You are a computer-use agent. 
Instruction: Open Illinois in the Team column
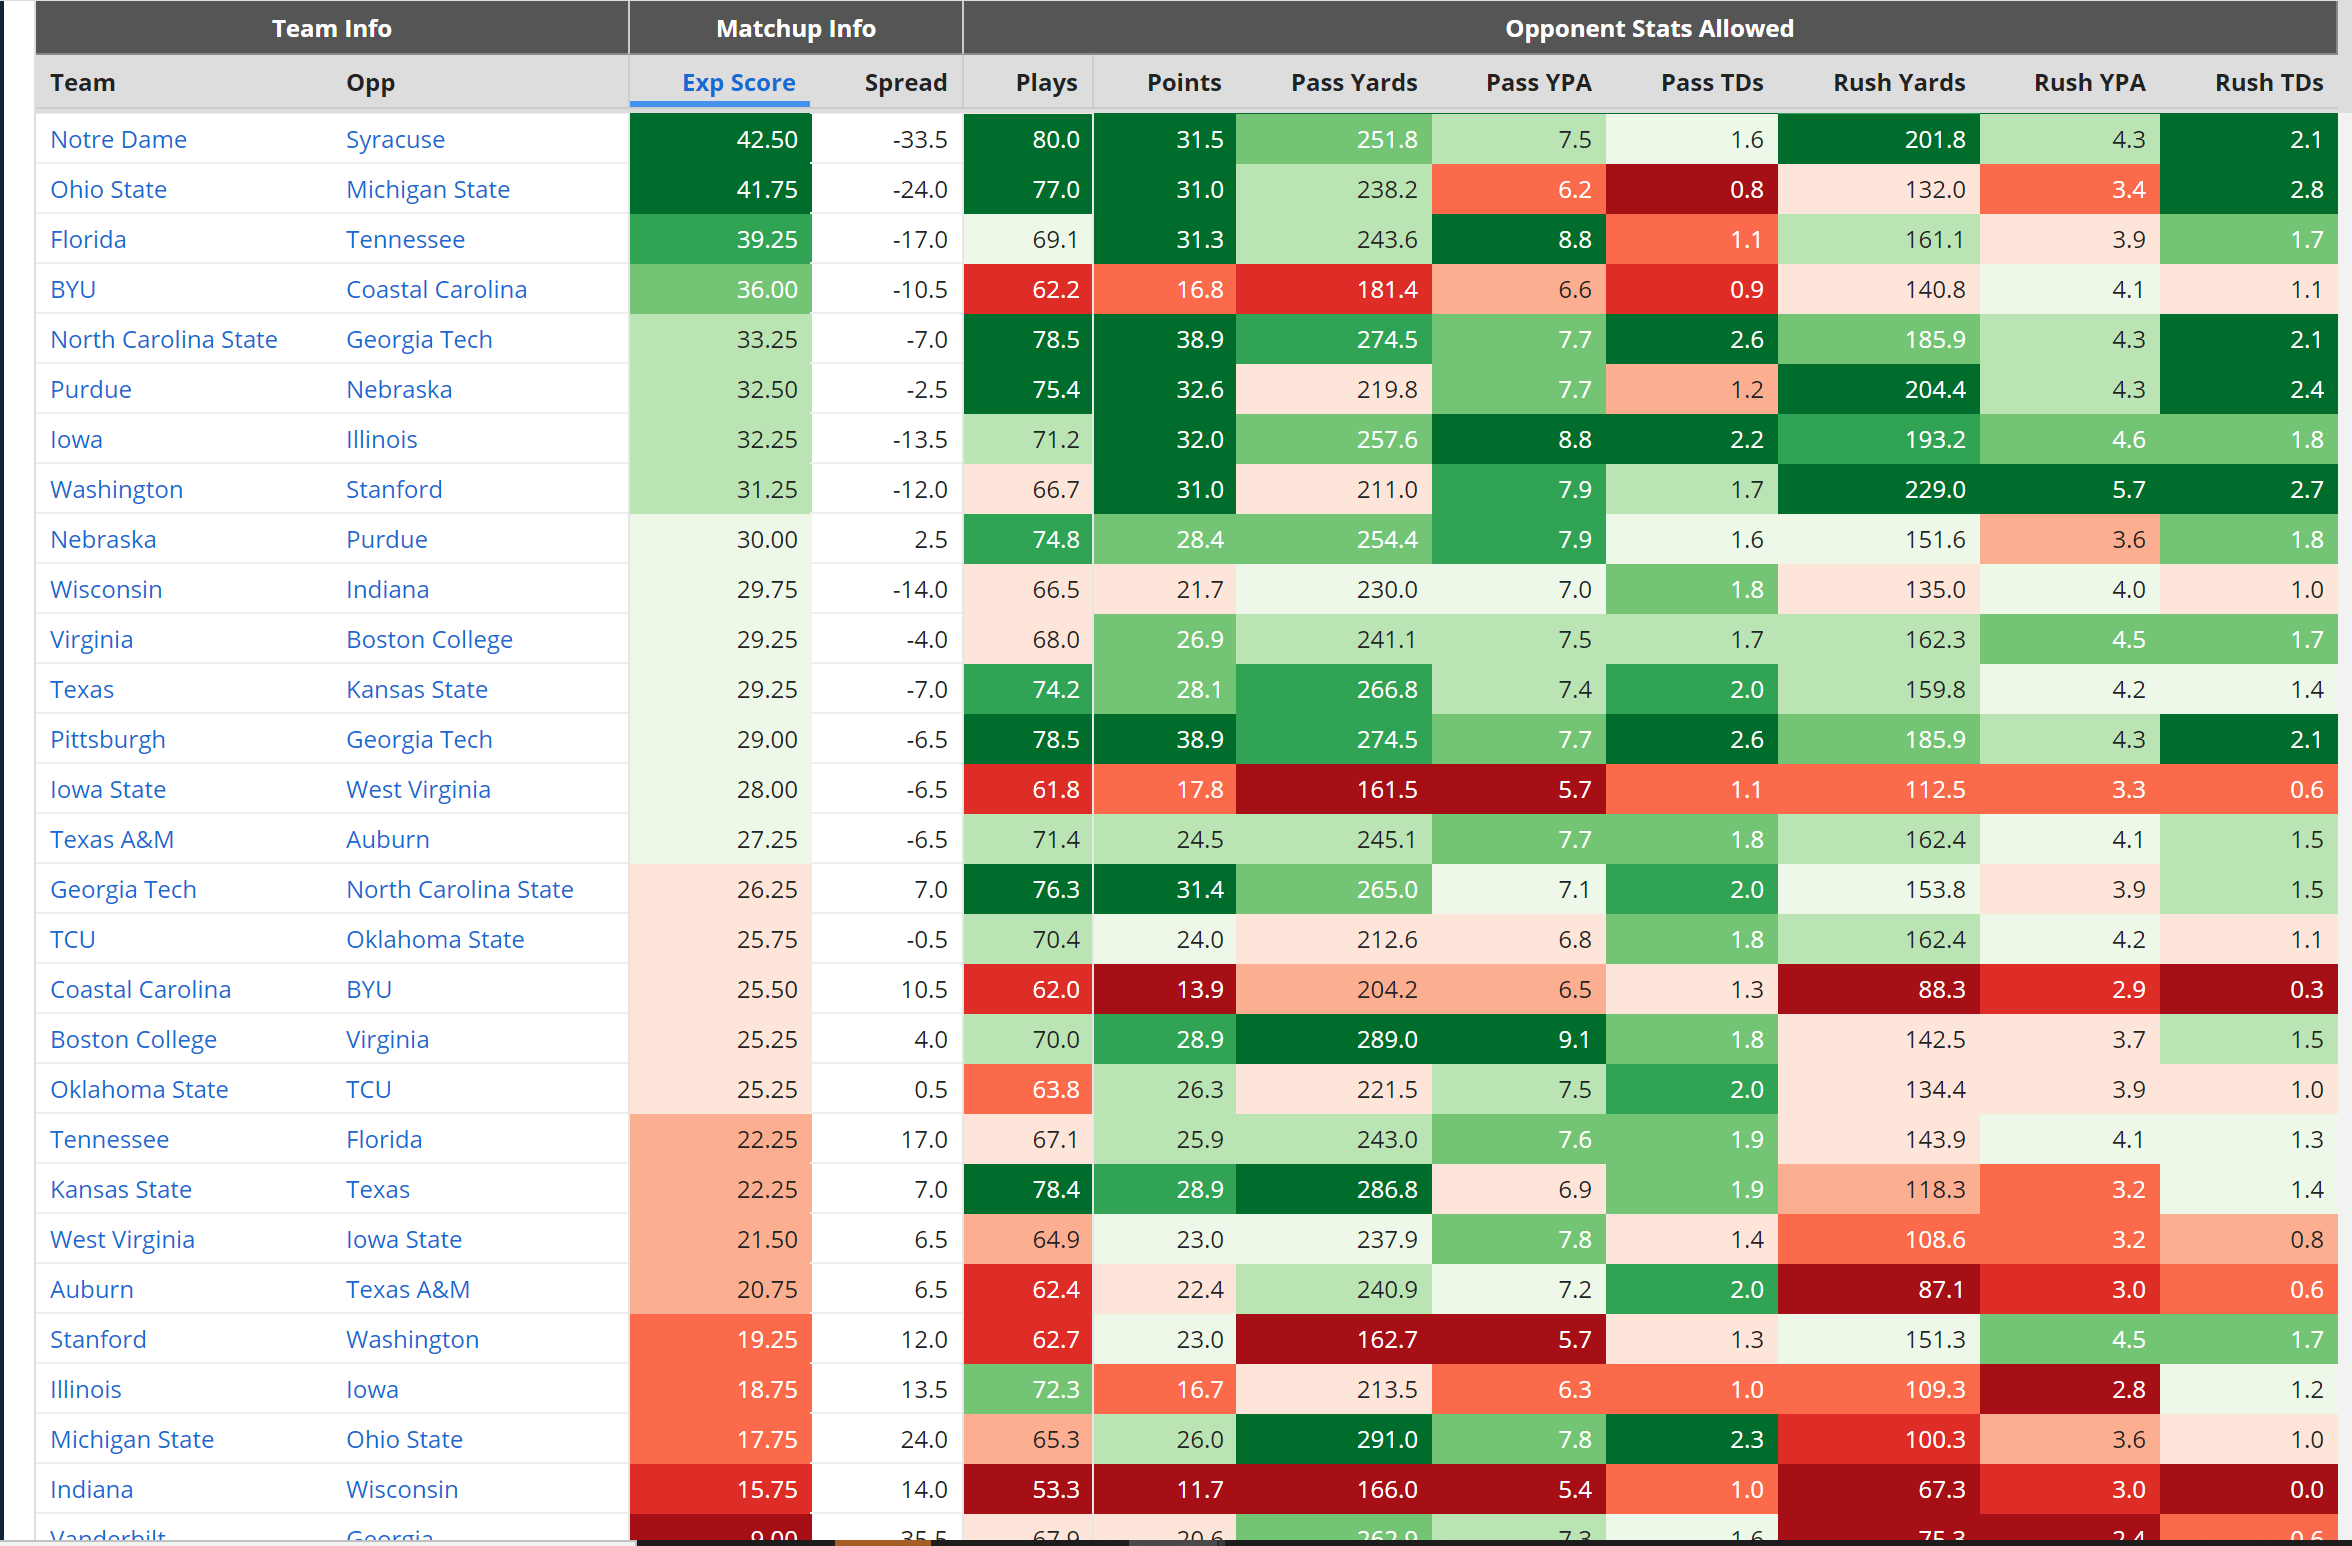[85, 1389]
